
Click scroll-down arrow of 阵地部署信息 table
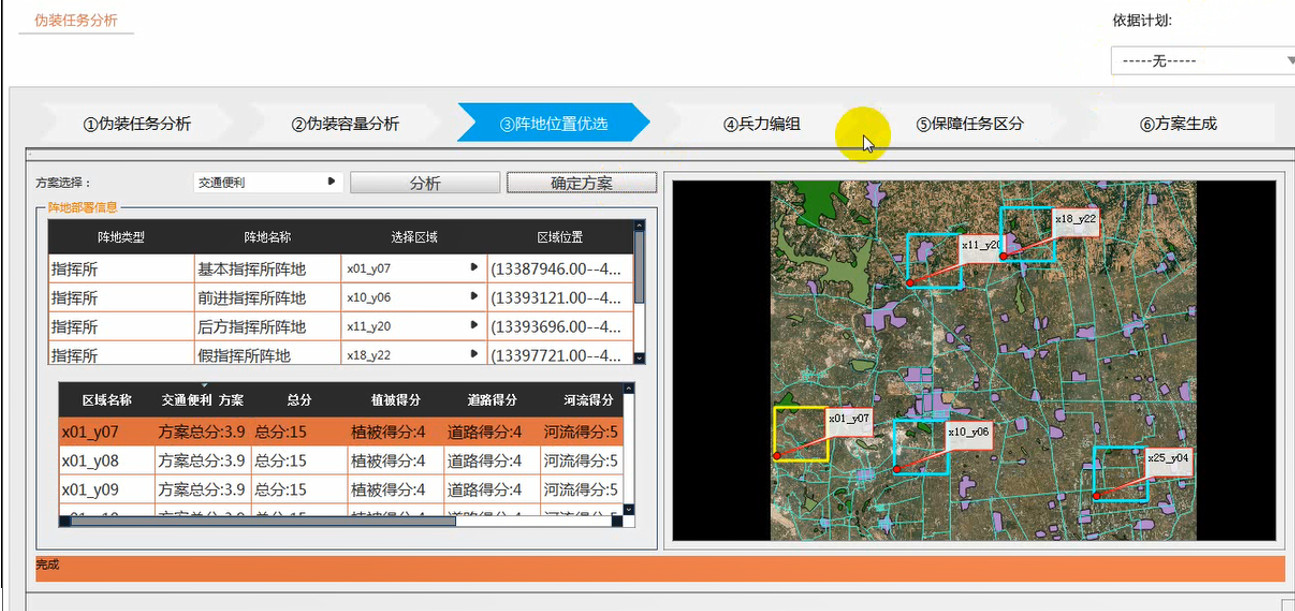click(x=640, y=358)
